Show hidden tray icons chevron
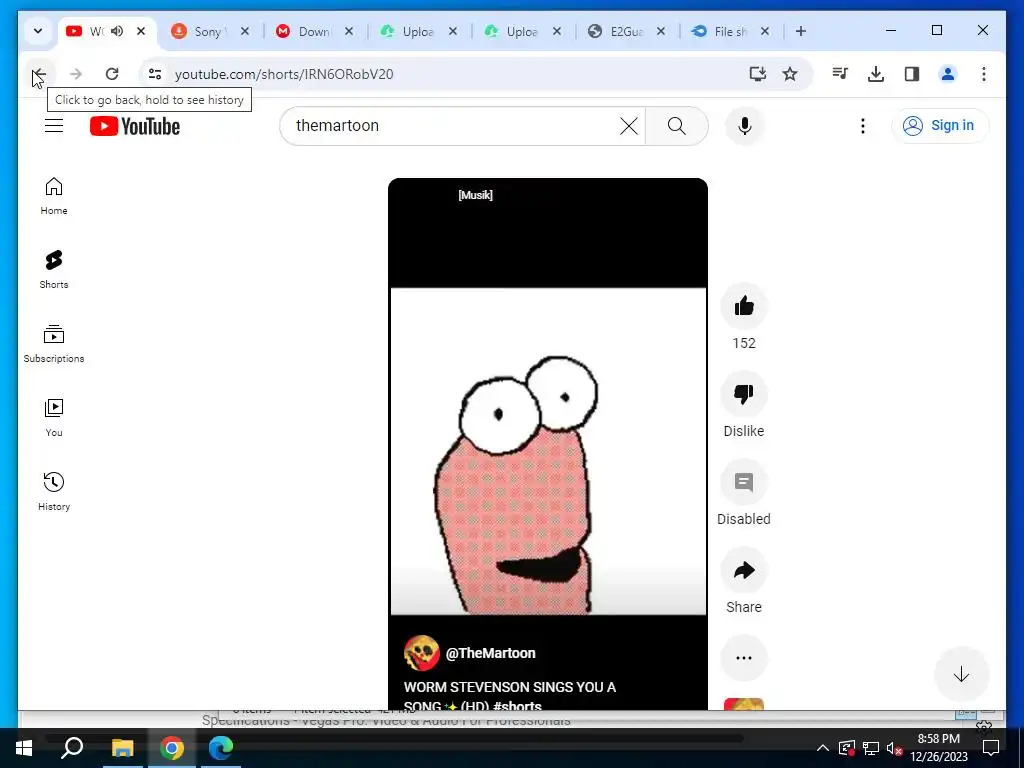Image resolution: width=1024 pixels, height=768 pixels. point(823,748)
